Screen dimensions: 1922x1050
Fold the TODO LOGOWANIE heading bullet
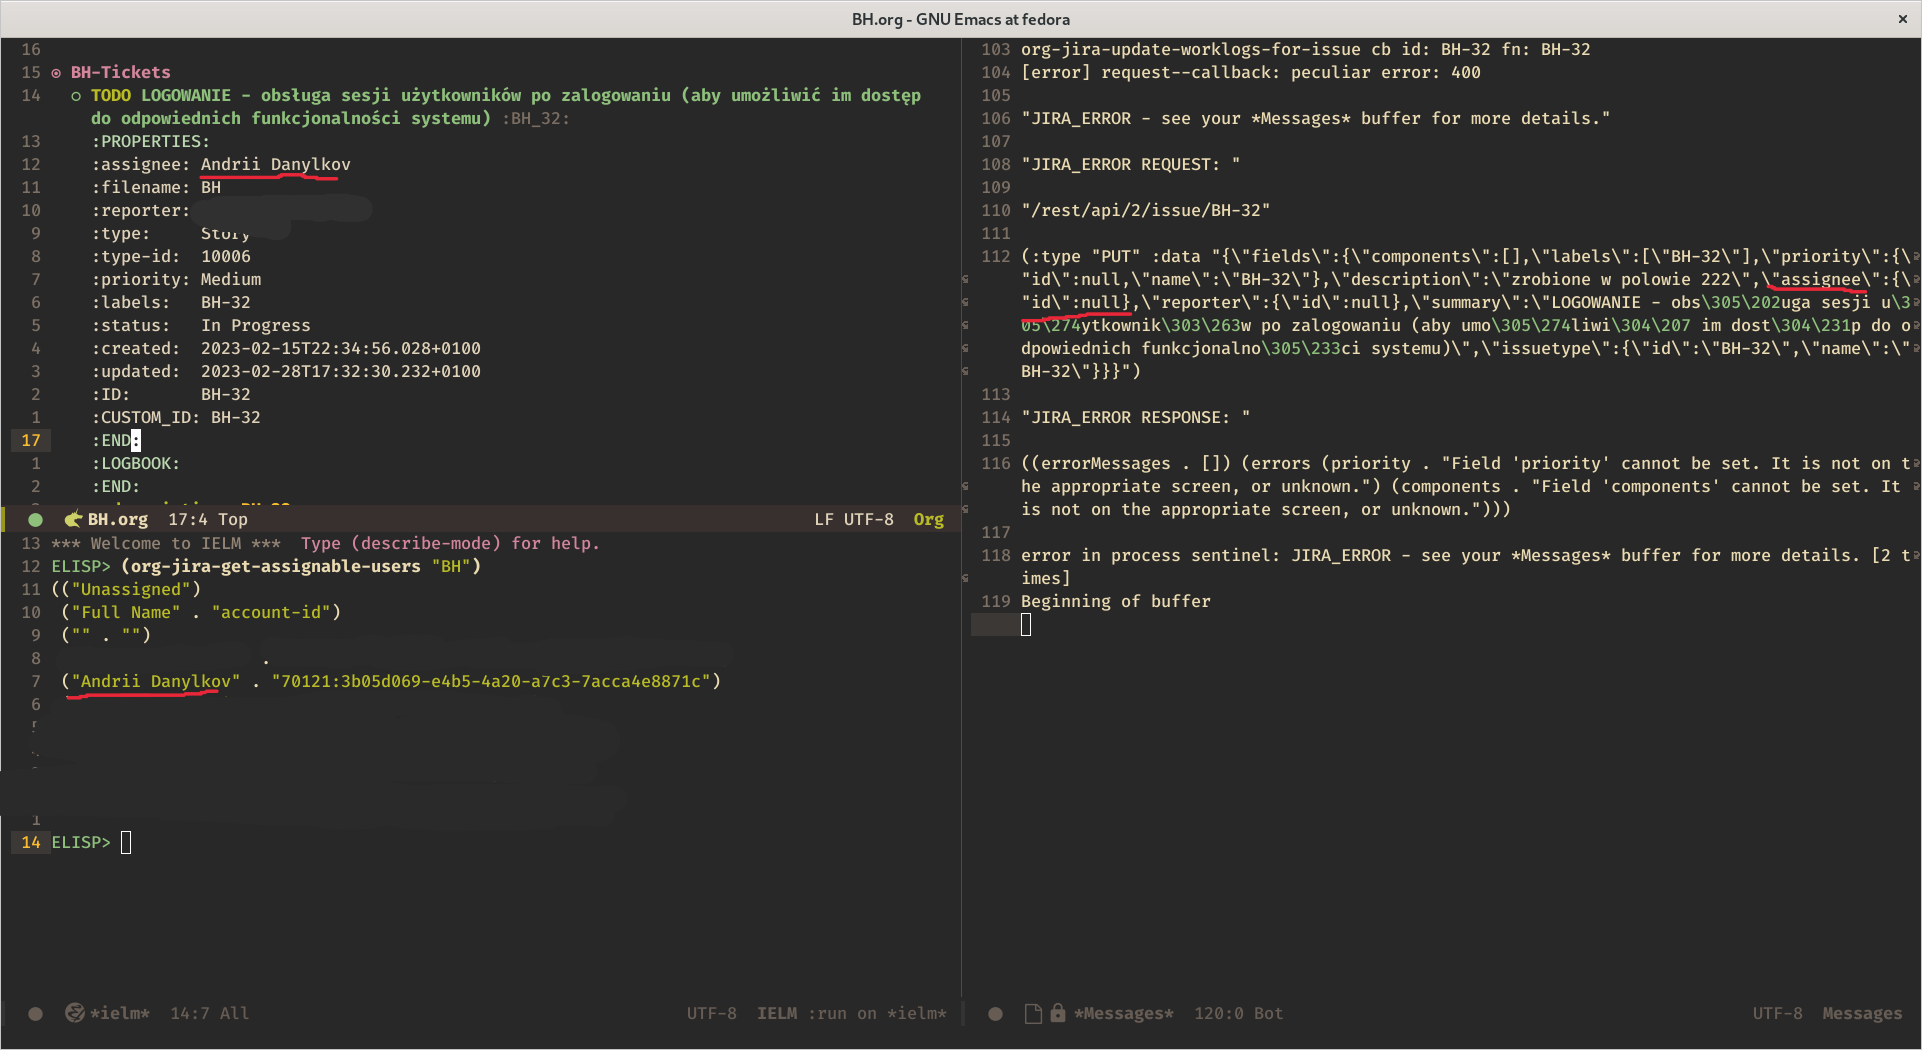pyautogui.click(x=76, y=96)
